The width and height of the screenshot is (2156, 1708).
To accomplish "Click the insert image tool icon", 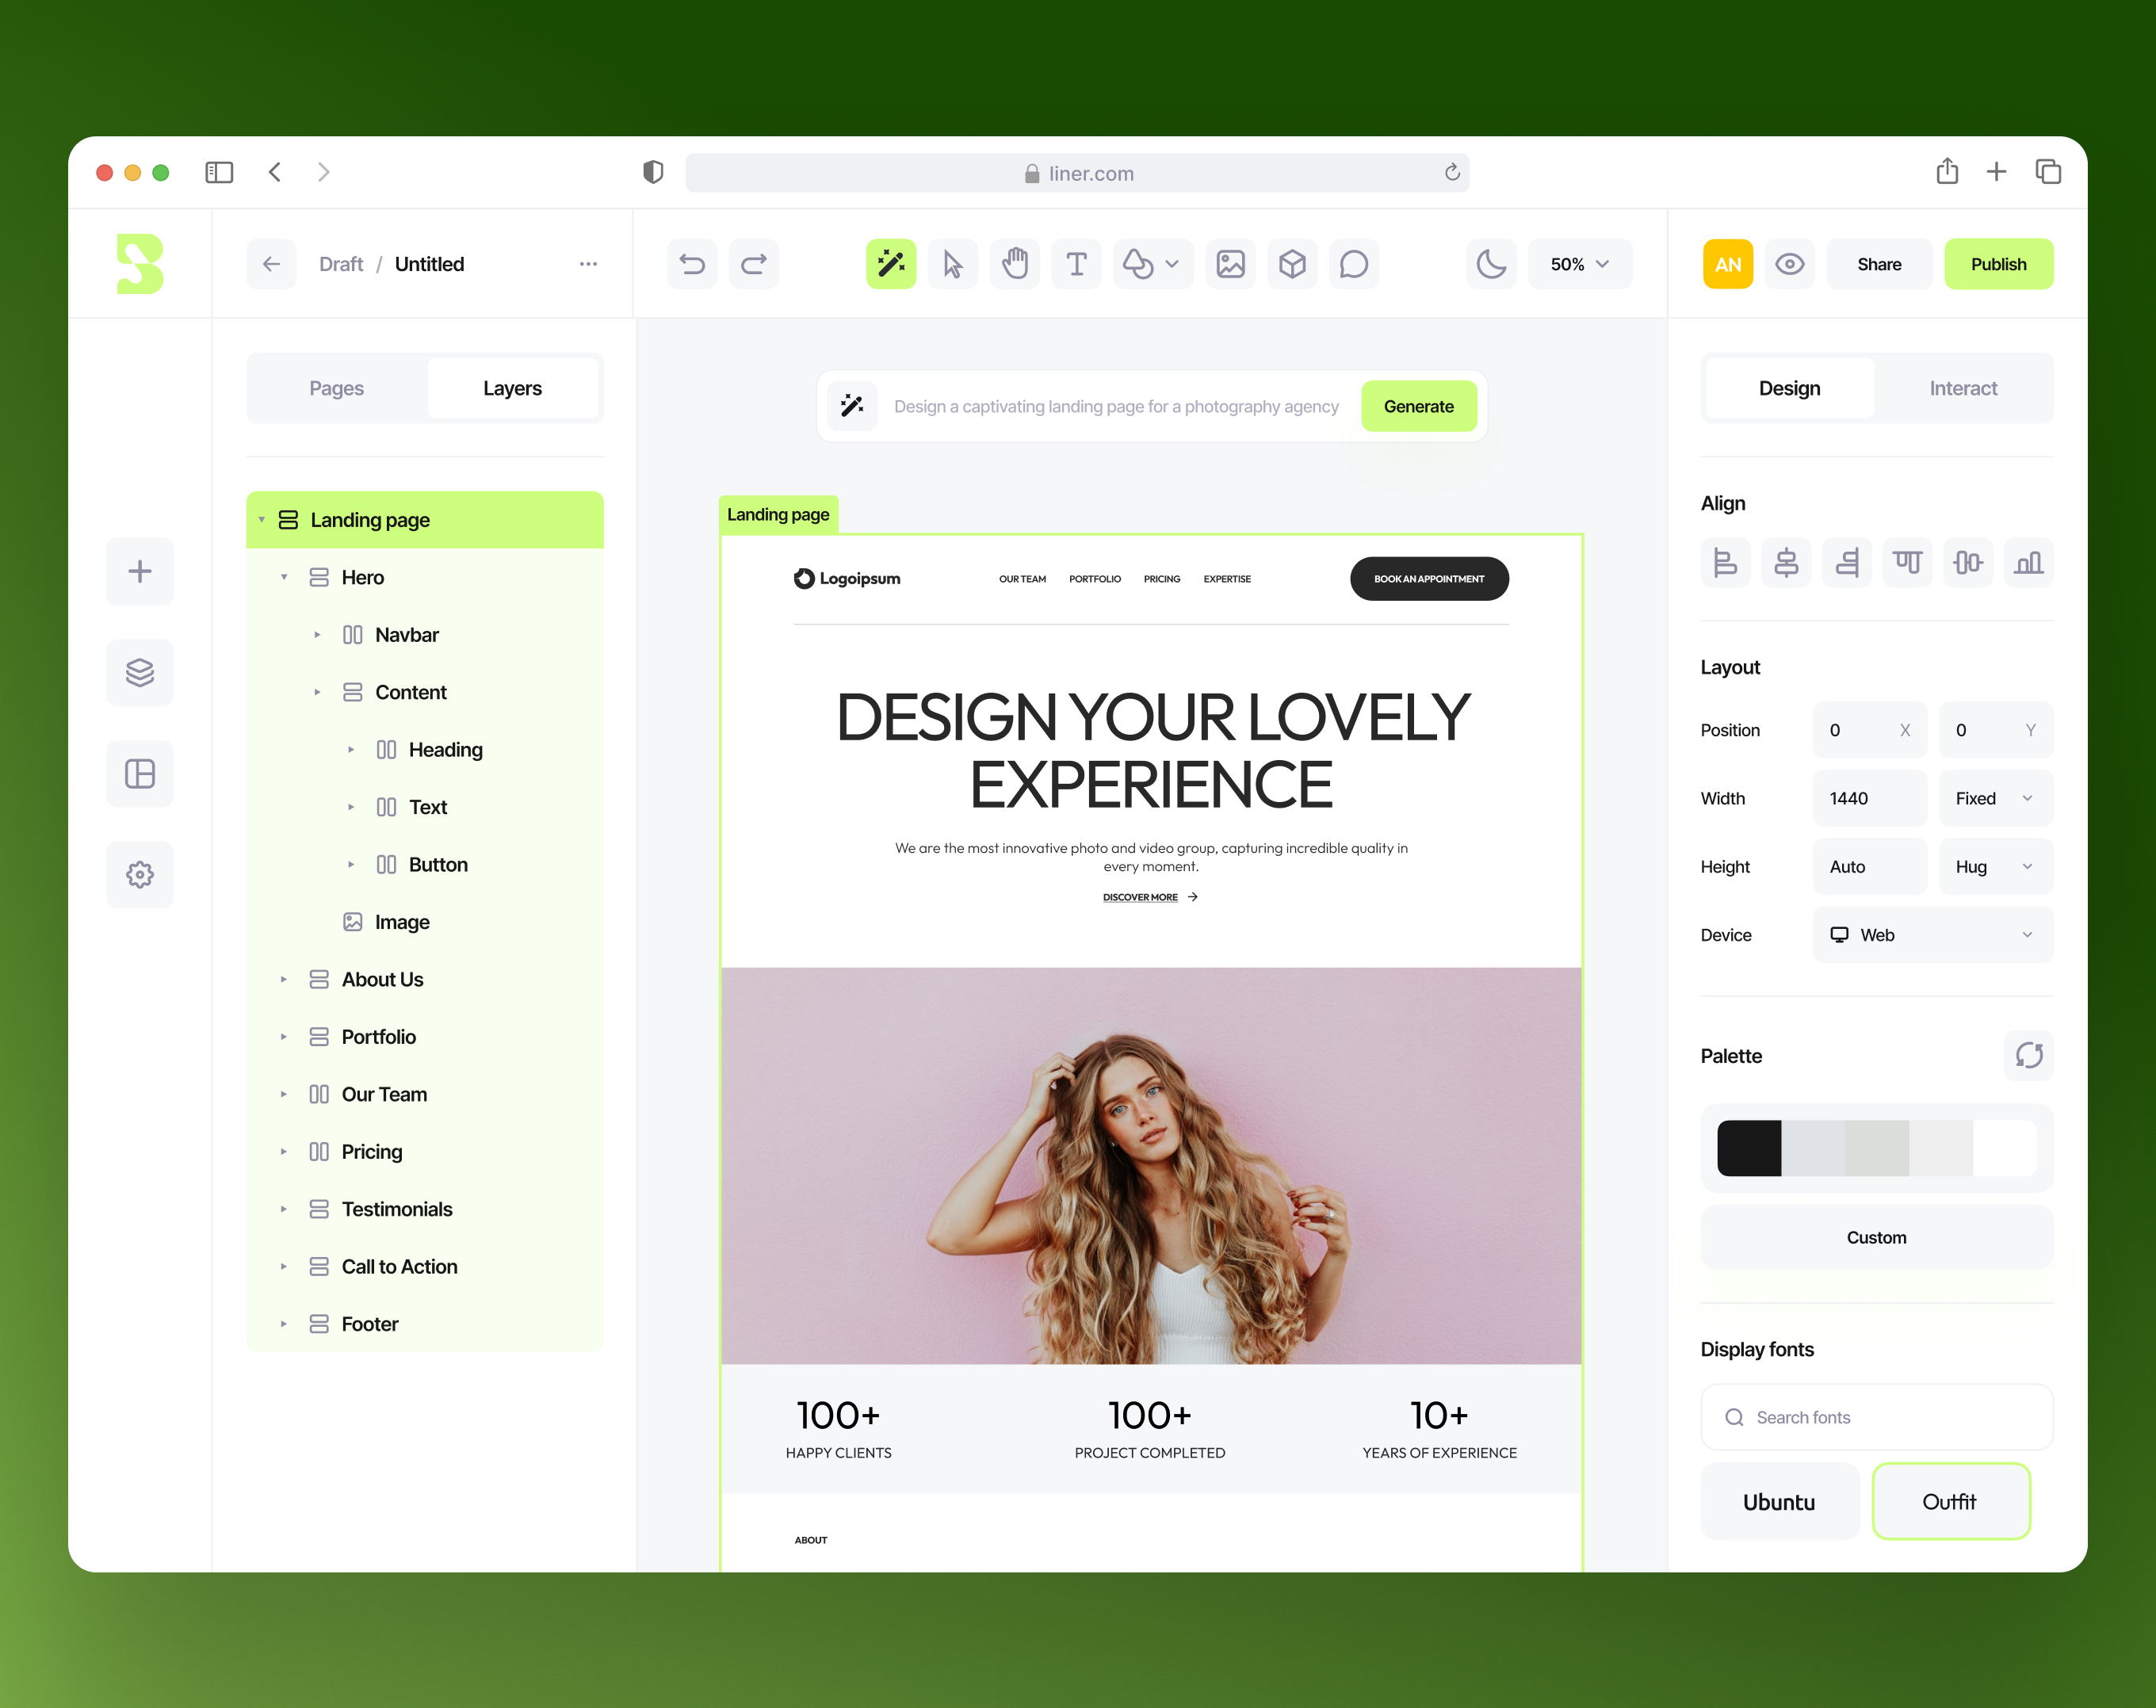I will 1230,264.
